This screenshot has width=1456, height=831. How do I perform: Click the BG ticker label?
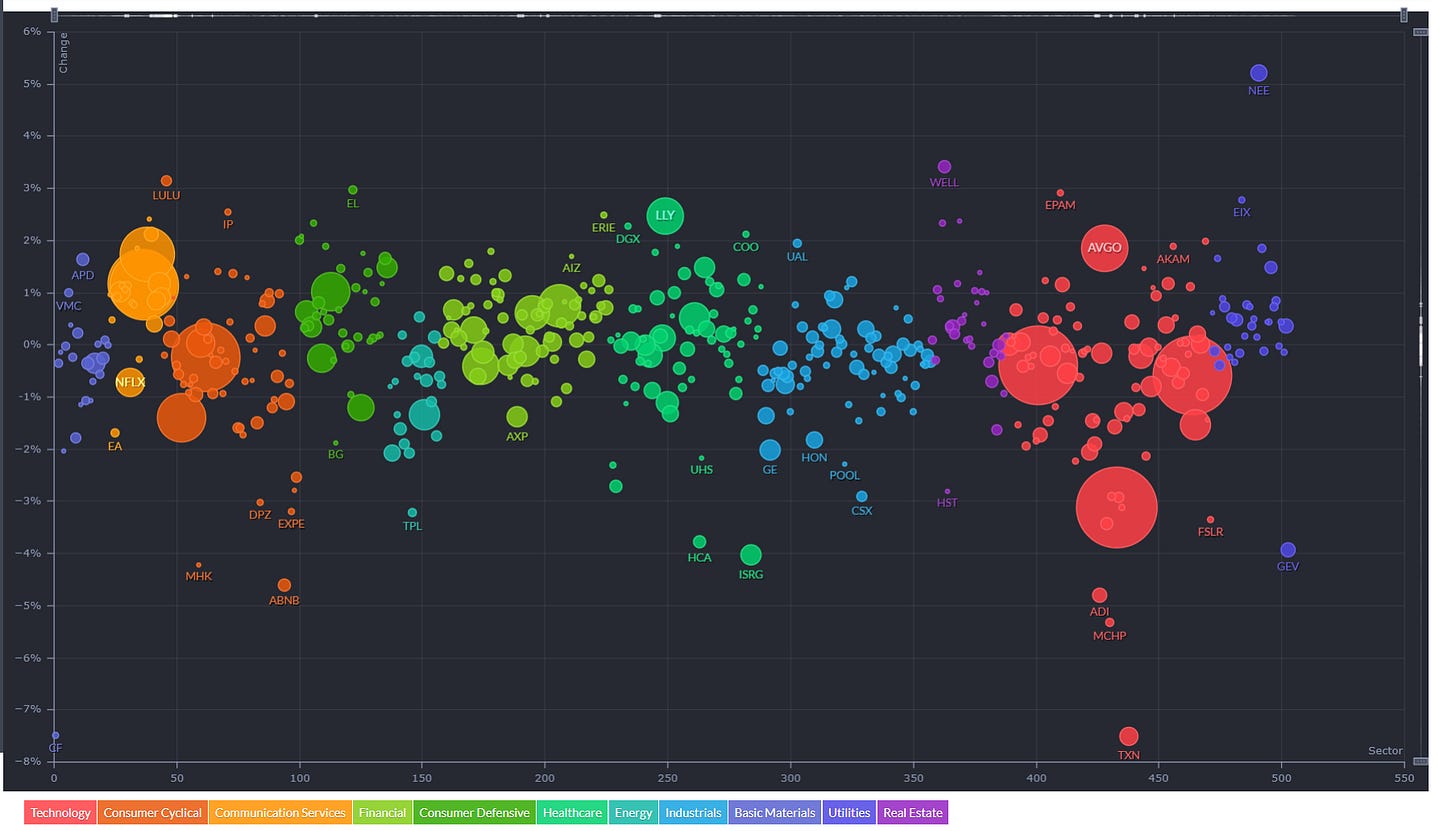[x=336, y=454]
